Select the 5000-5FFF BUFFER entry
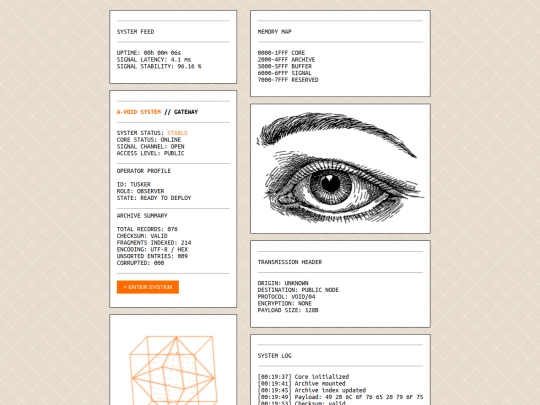The image size is (540, 405). tap(285, 66)
